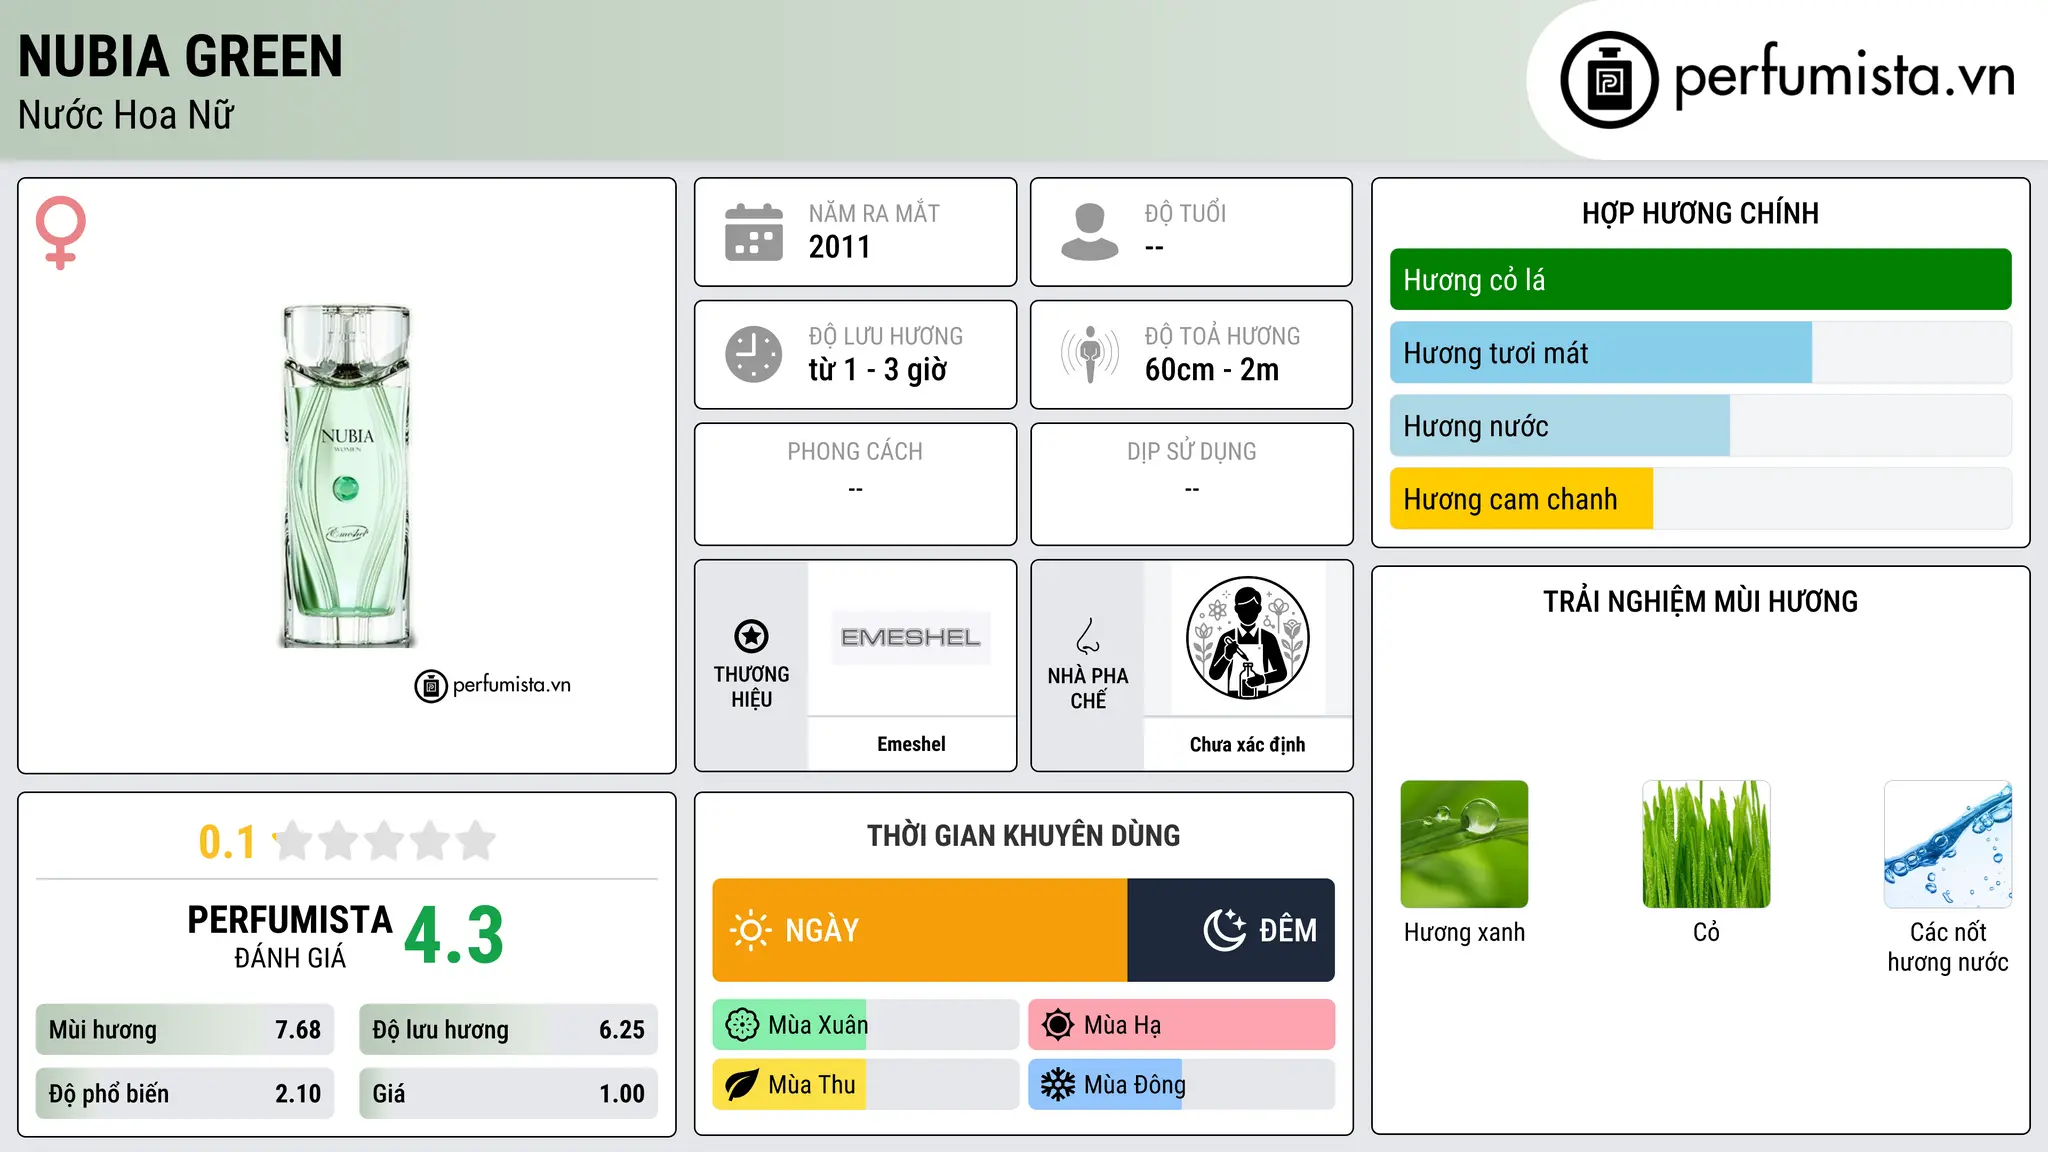Click the 60cm - 2m sillage value
This screenshot has width=2048, height=1152.
[1211, 370]
